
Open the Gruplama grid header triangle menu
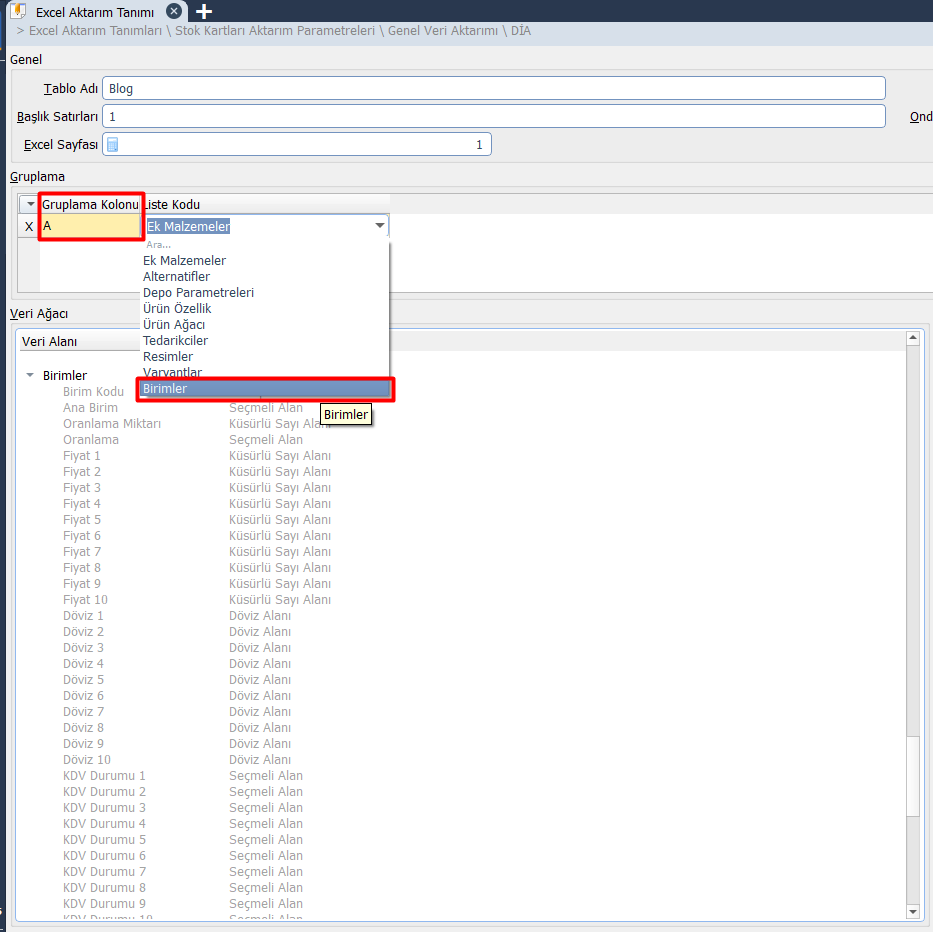pos(30,204)
